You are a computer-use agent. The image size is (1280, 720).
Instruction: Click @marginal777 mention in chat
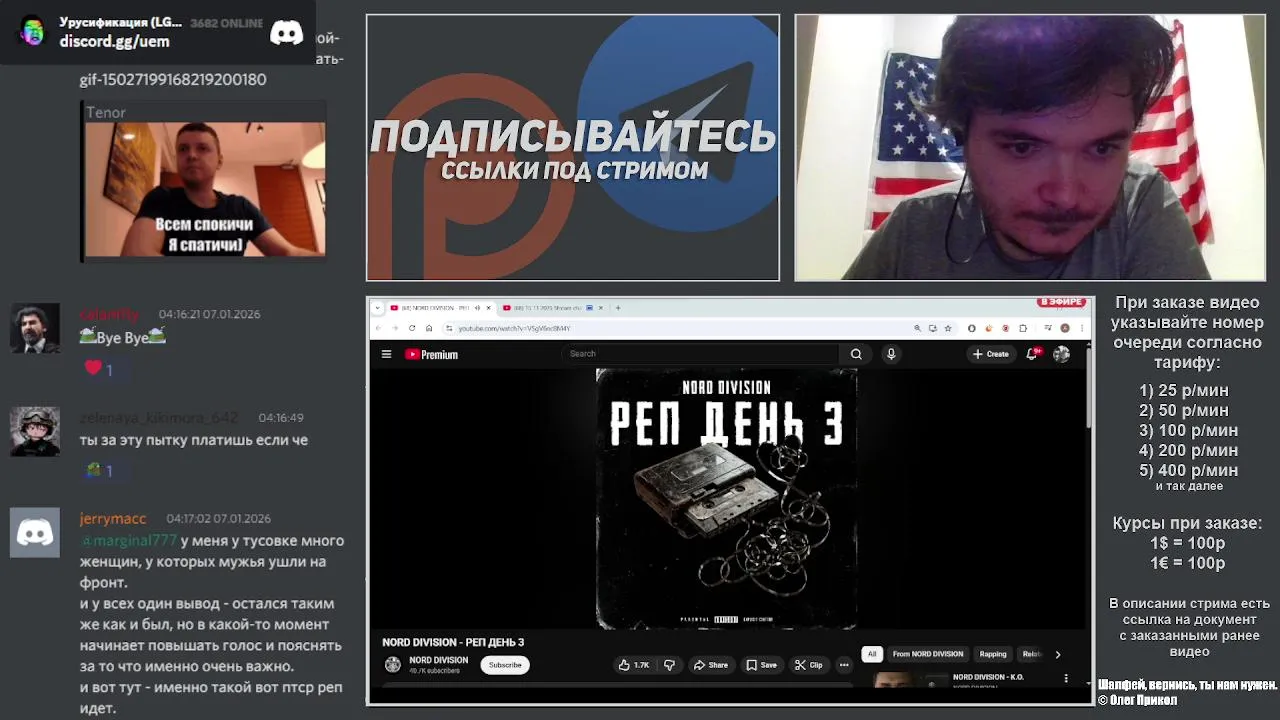coord(128,540)
